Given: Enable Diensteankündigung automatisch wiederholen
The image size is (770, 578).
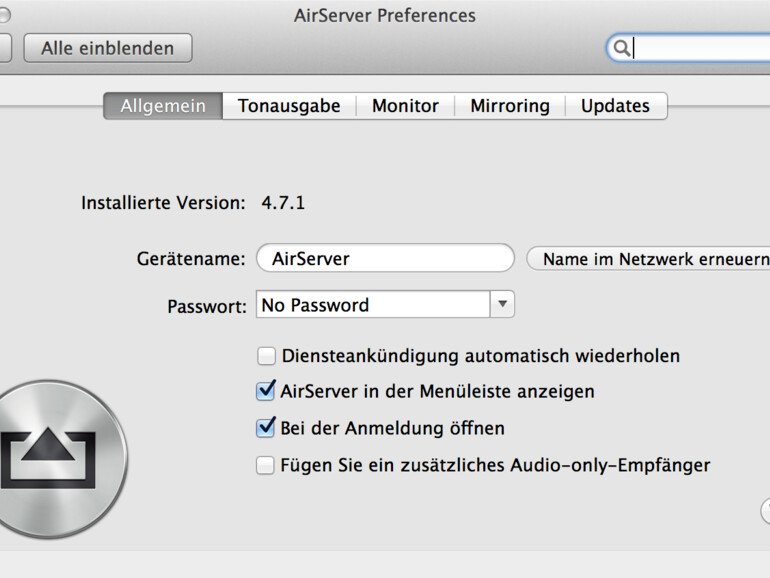Looking at the screenshot, I should 266,356.
